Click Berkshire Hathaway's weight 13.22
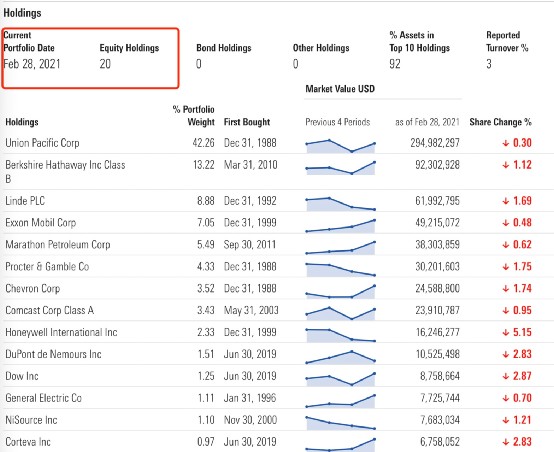Screen dimensions: 554x452 pyautogui.click(x=204, y=165)
